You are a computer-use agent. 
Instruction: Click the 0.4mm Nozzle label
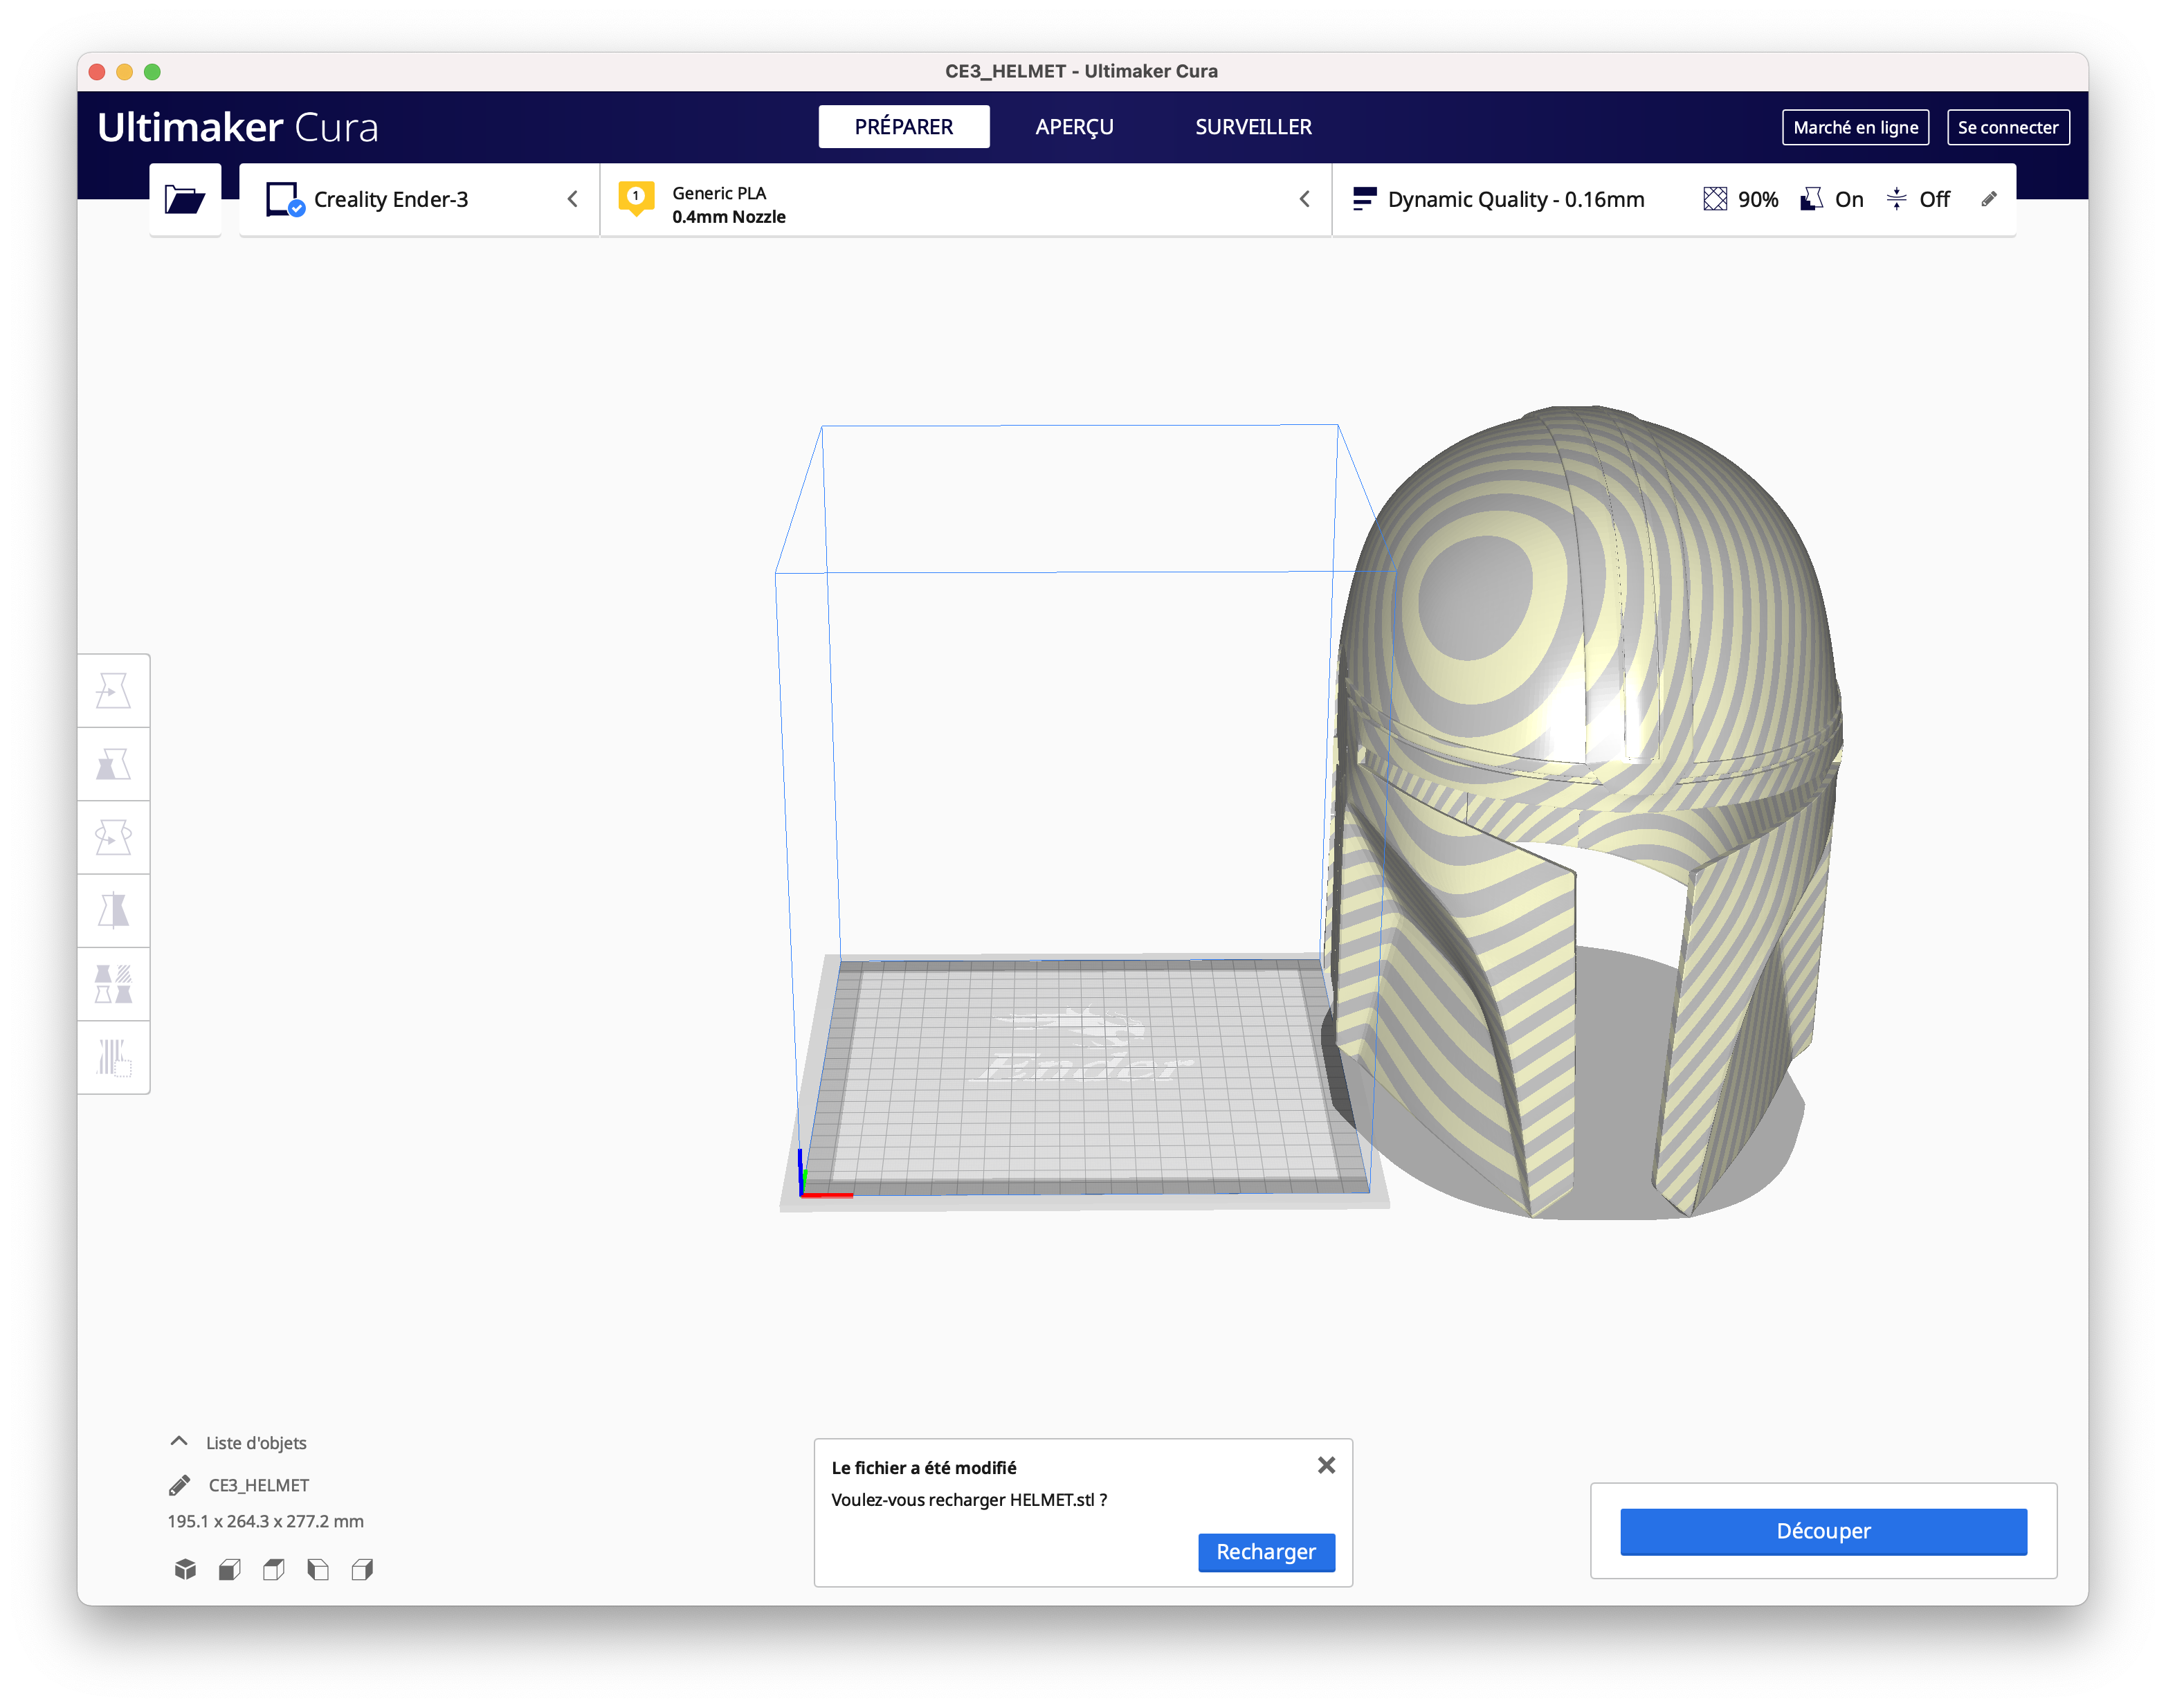(729, 217)
